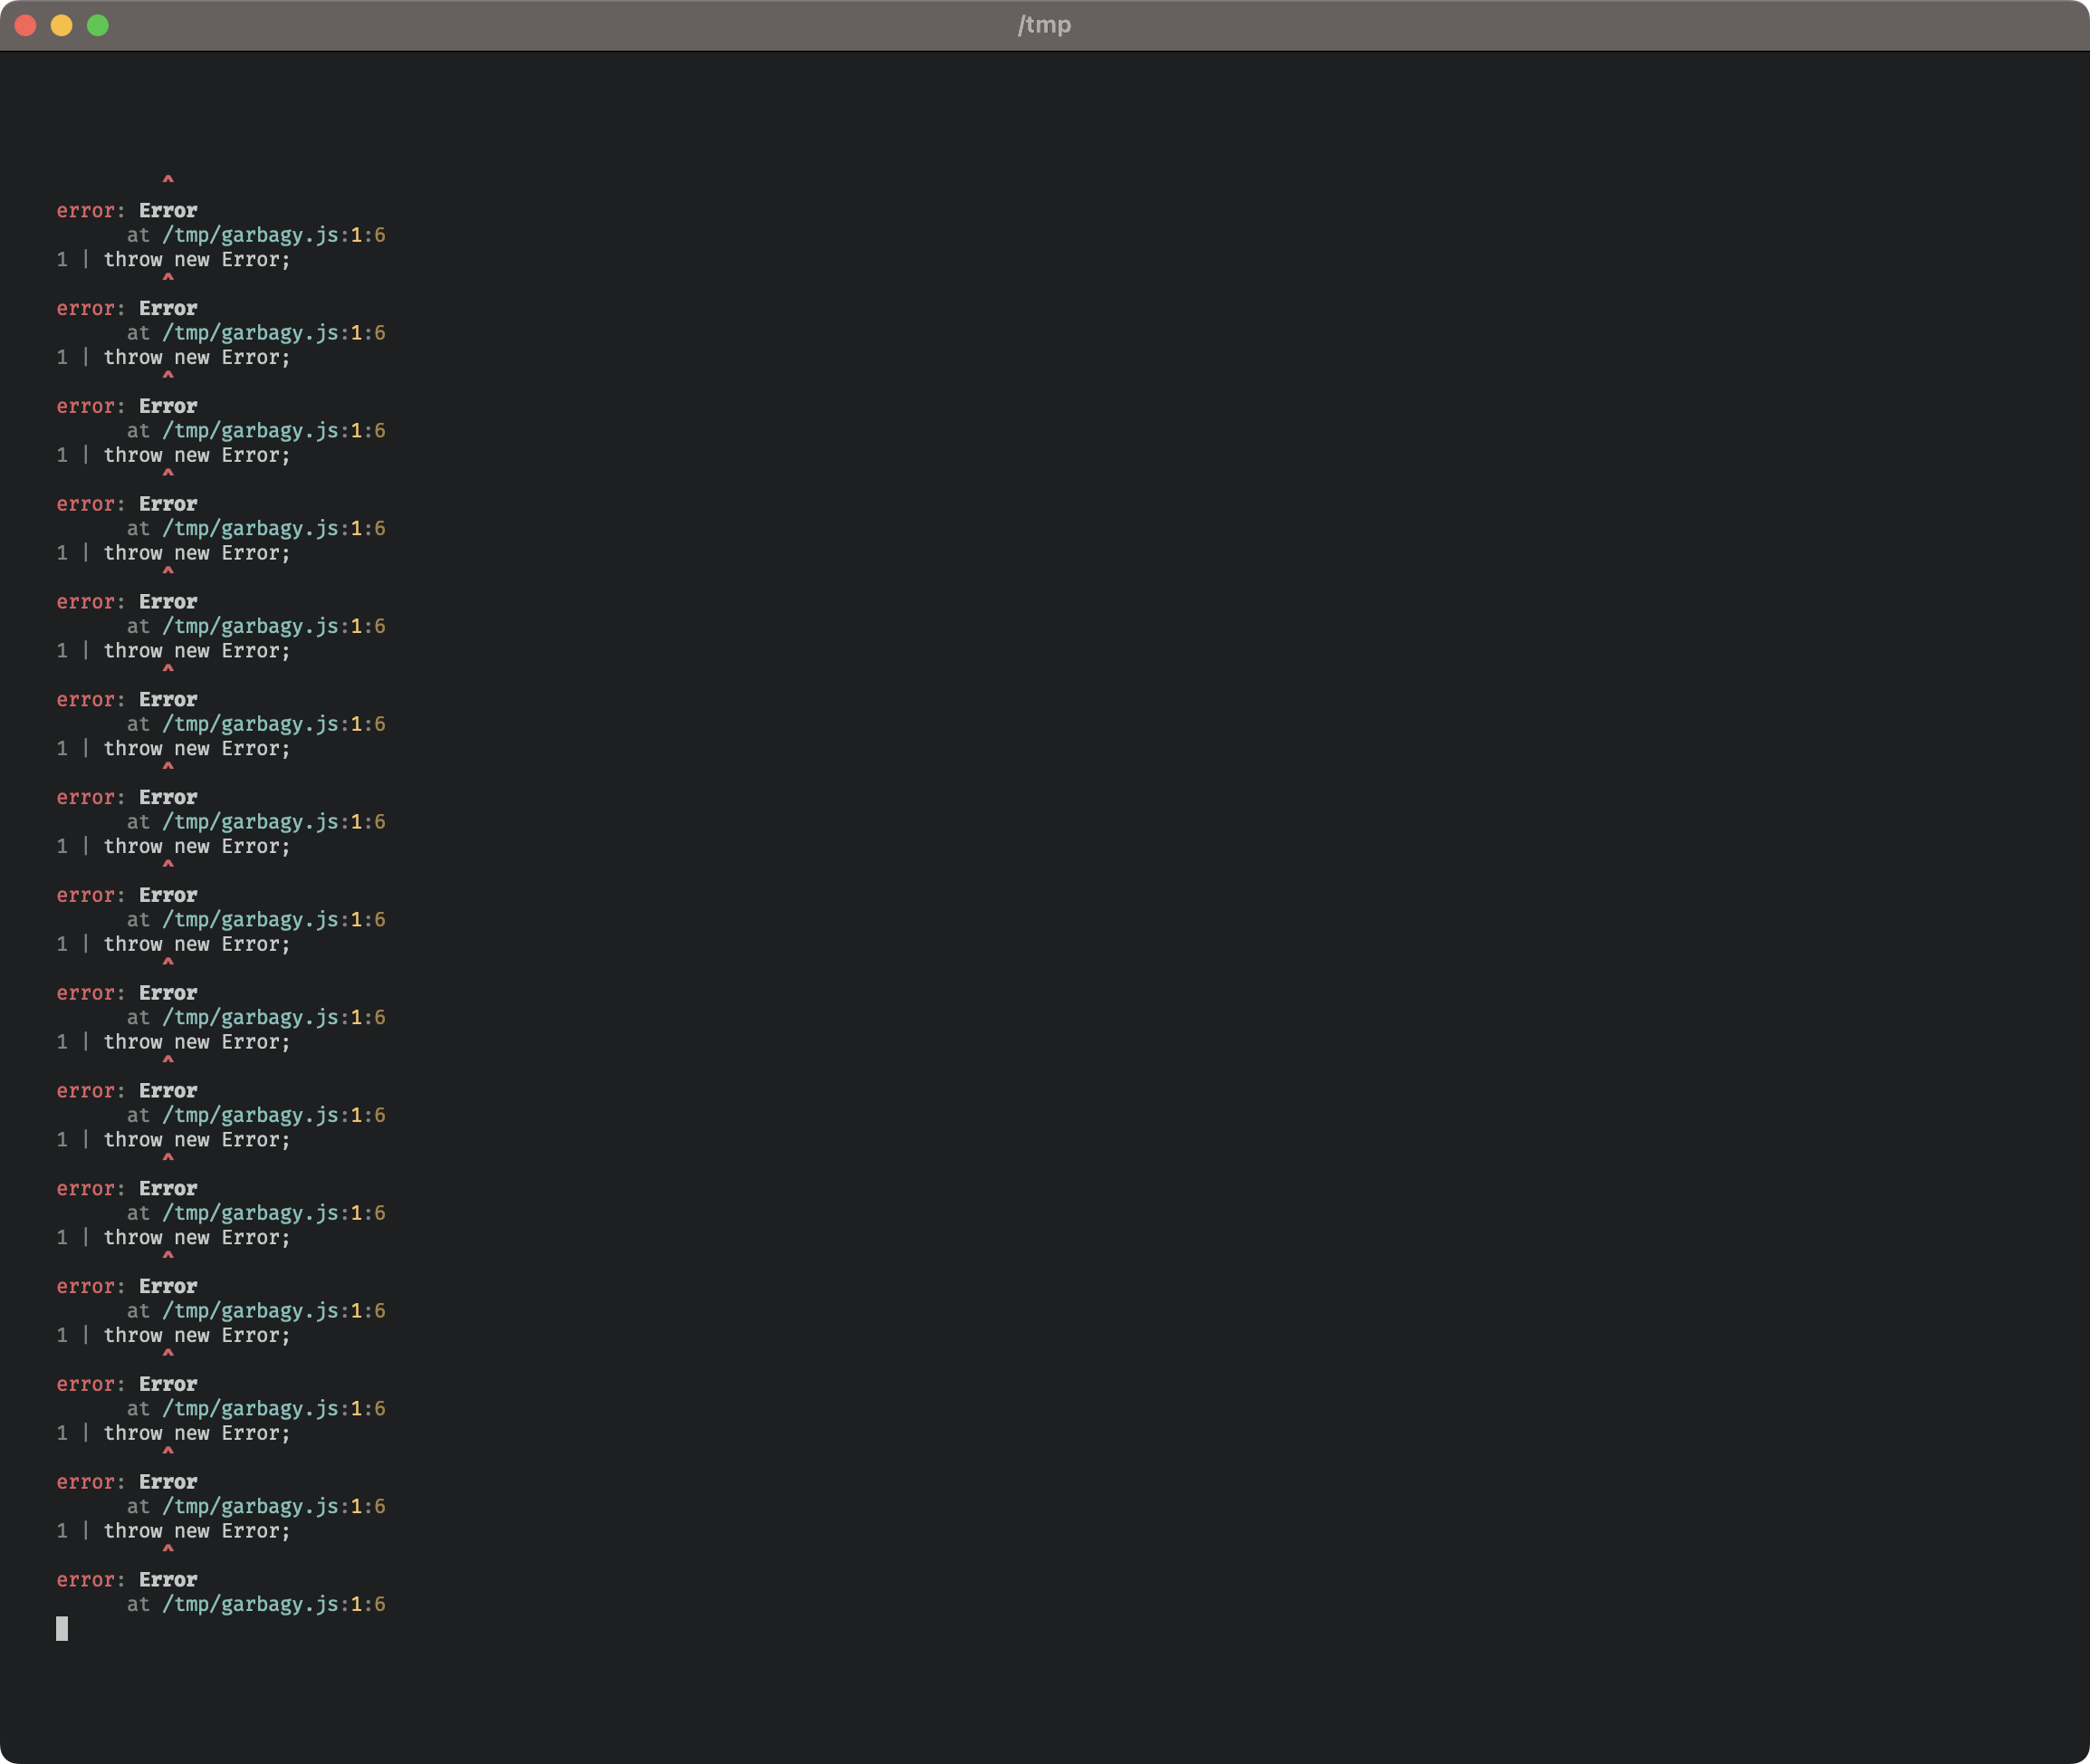Click the line number 1 next to first snippet
The image size is (2090, 1764).
tap(62, 259)
